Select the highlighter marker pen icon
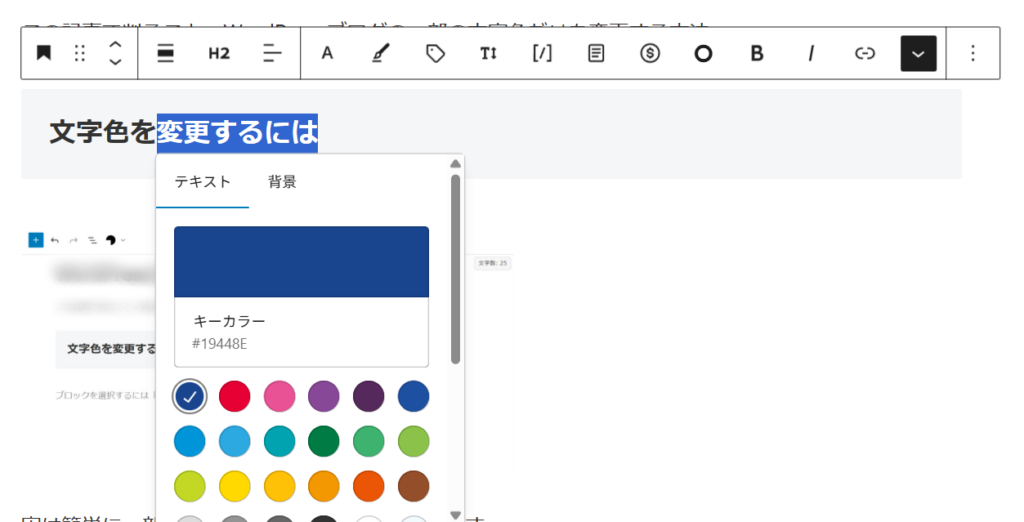The image size is (1024, 522). pyautogui.click(x=381, y=54)
